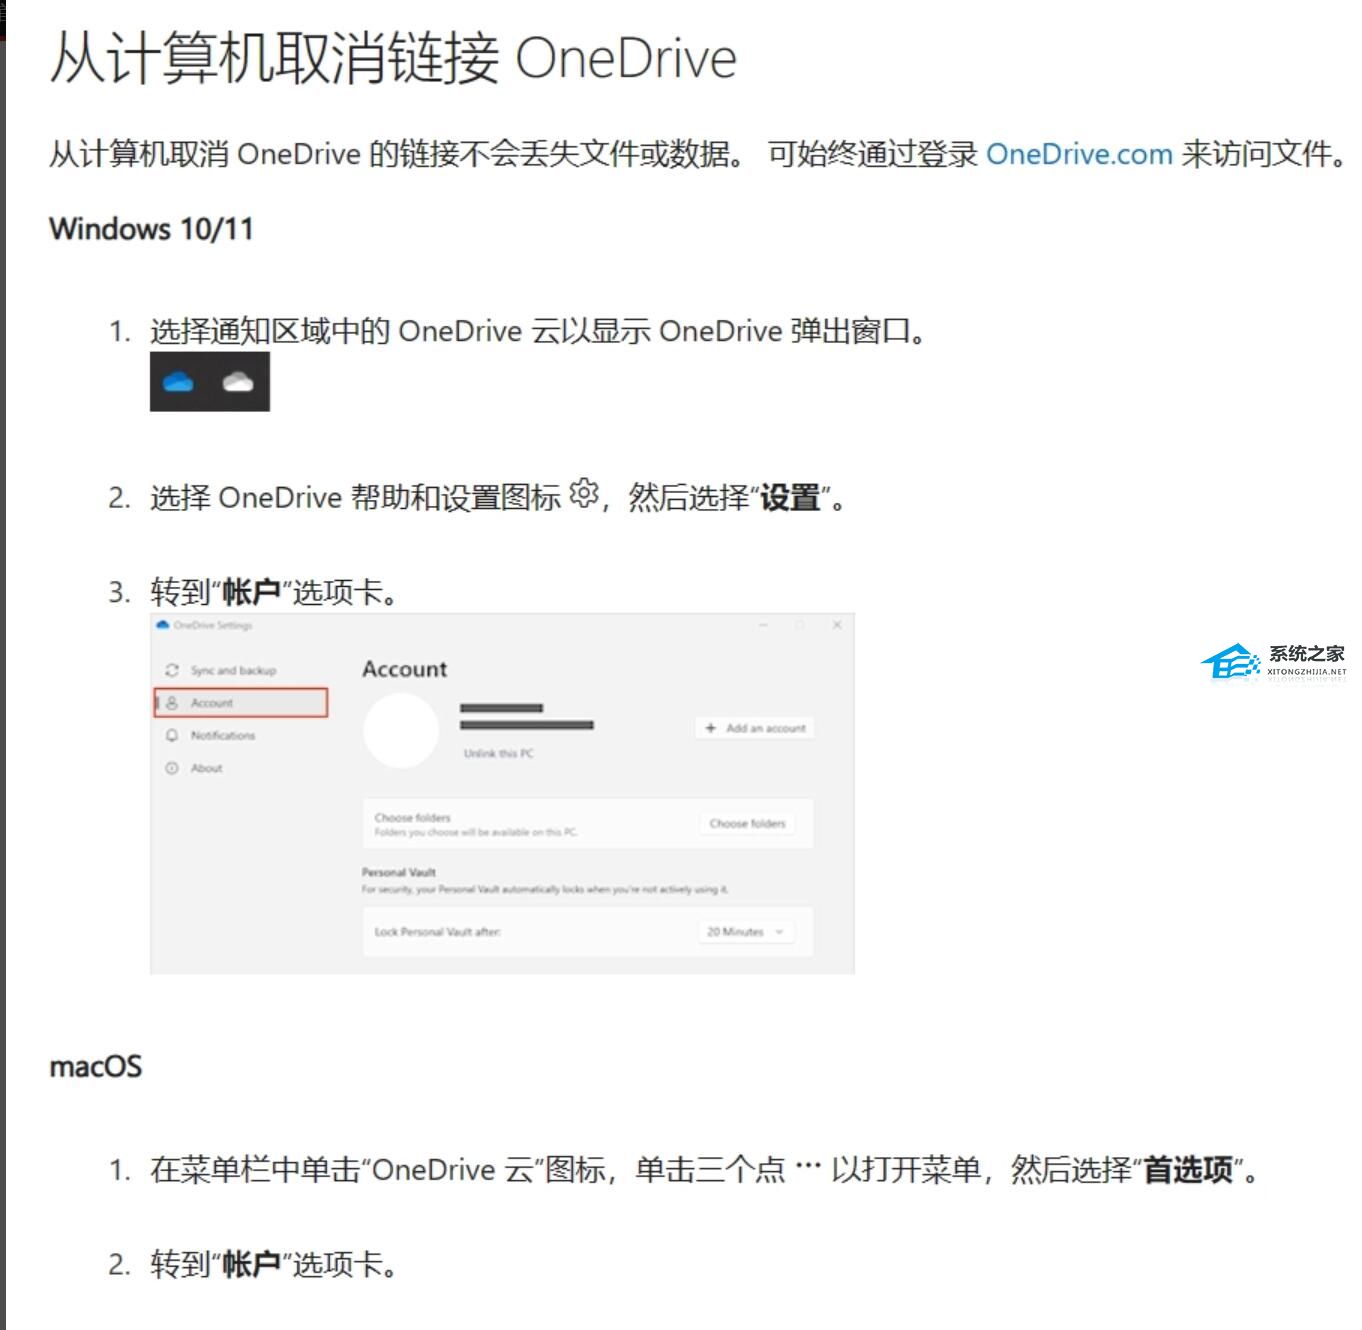The image size is (1362, 1330).
Task: Click the bold 首选项 word
Action: (x=1188, y=1169)
